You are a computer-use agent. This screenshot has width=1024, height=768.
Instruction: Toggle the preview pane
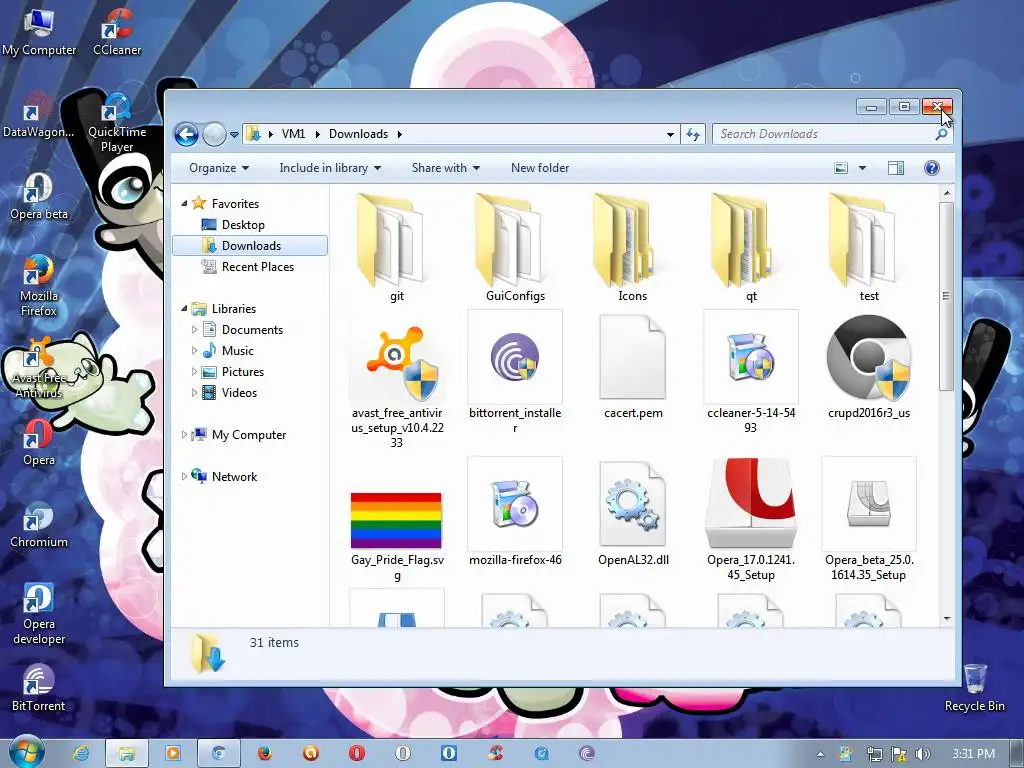(896, 168)
